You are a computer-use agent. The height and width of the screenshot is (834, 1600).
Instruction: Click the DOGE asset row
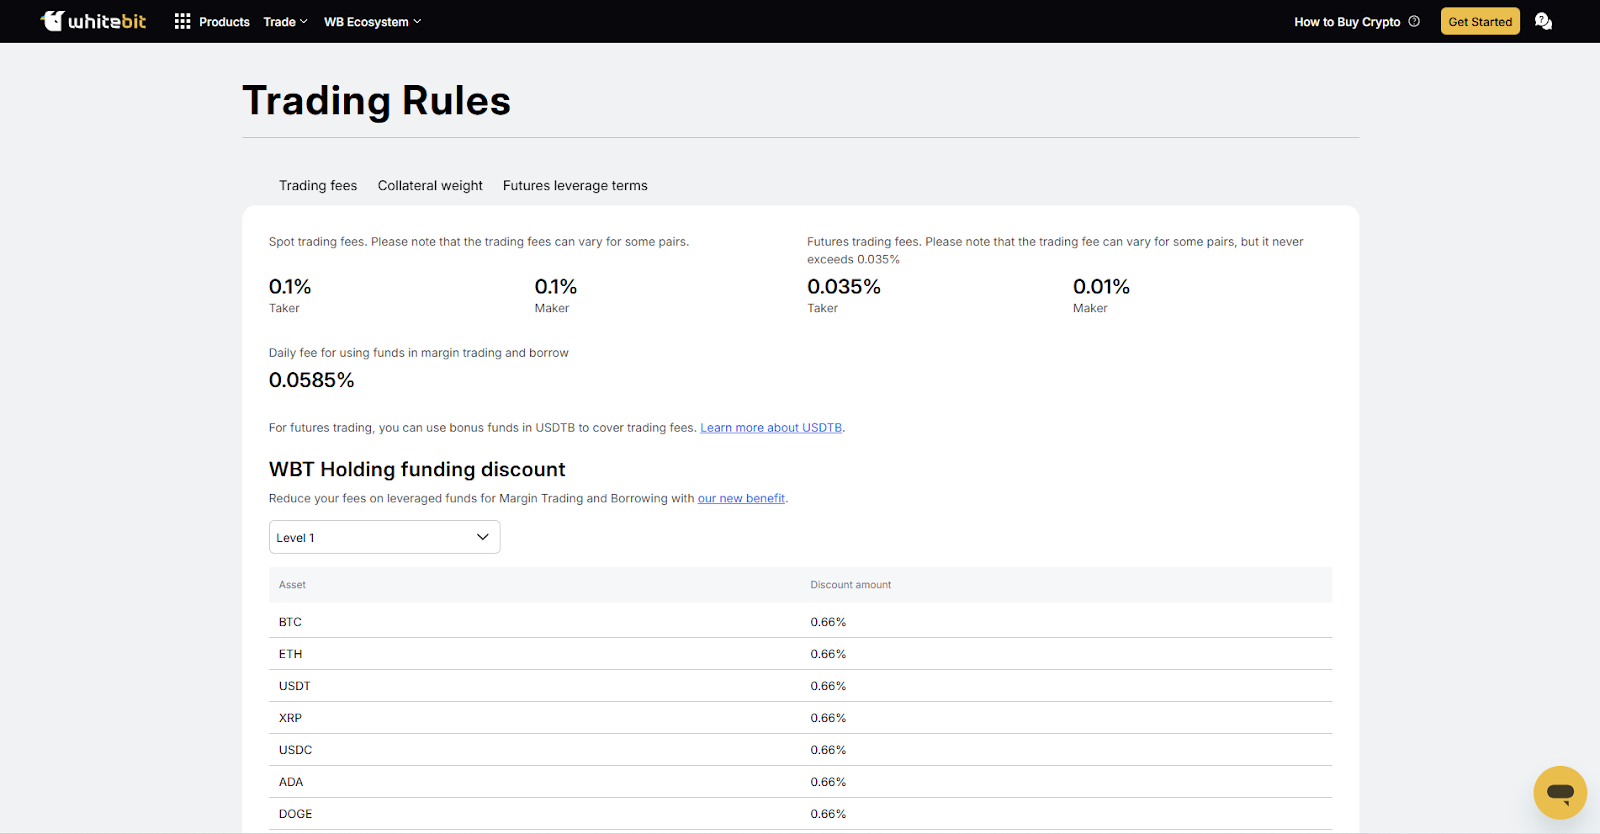(x=295, y=814)
